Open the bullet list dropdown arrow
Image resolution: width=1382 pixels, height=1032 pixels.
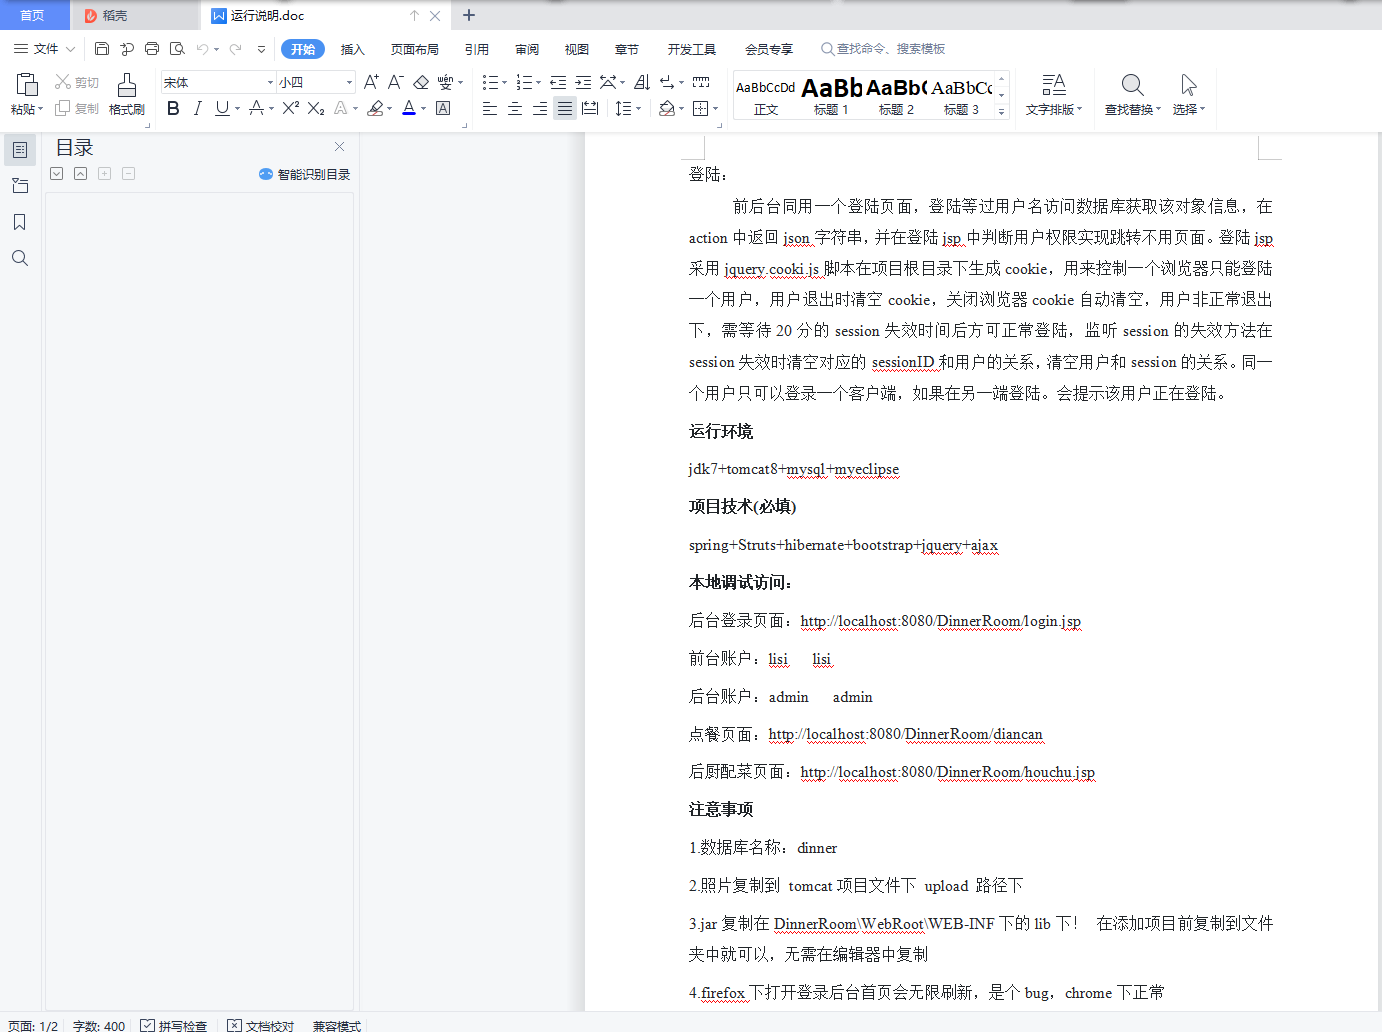505,82
